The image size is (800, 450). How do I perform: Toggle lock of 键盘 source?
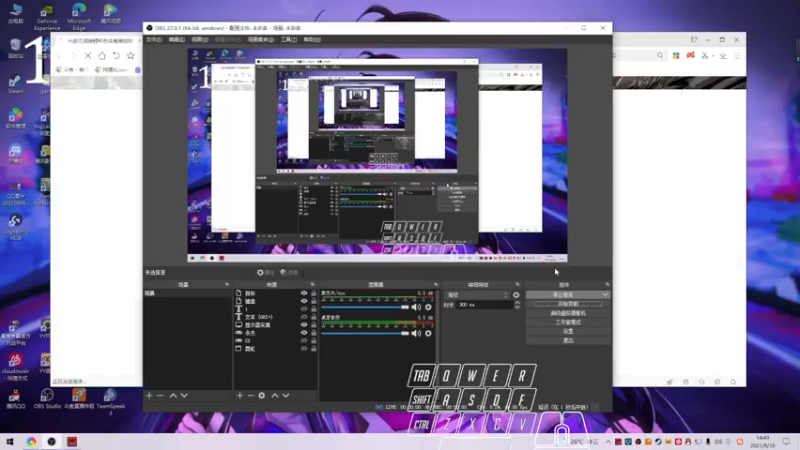313,301
